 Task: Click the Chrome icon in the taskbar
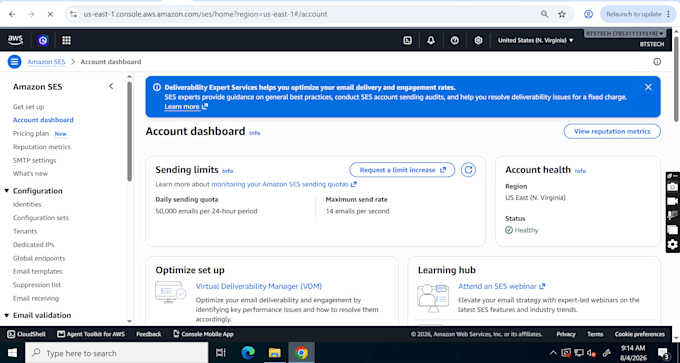coord(301,353)
